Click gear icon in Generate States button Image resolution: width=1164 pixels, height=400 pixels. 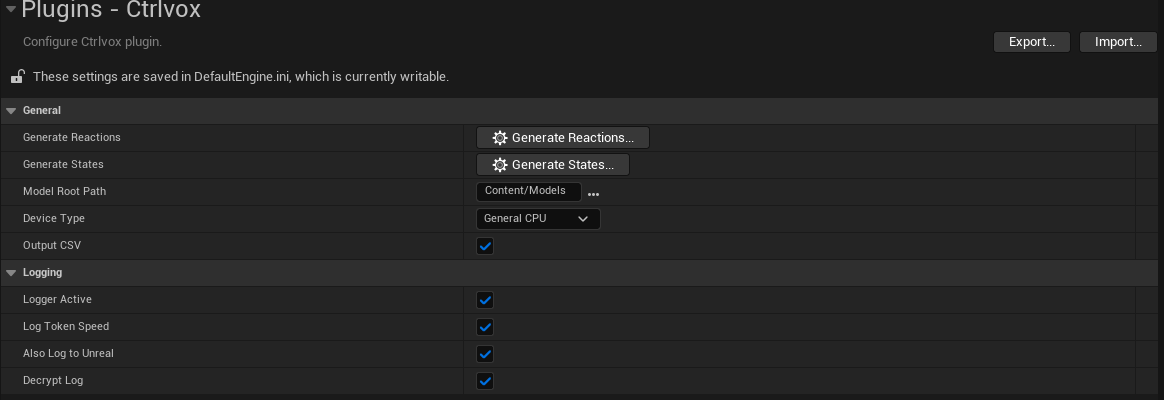pos(500,165)
